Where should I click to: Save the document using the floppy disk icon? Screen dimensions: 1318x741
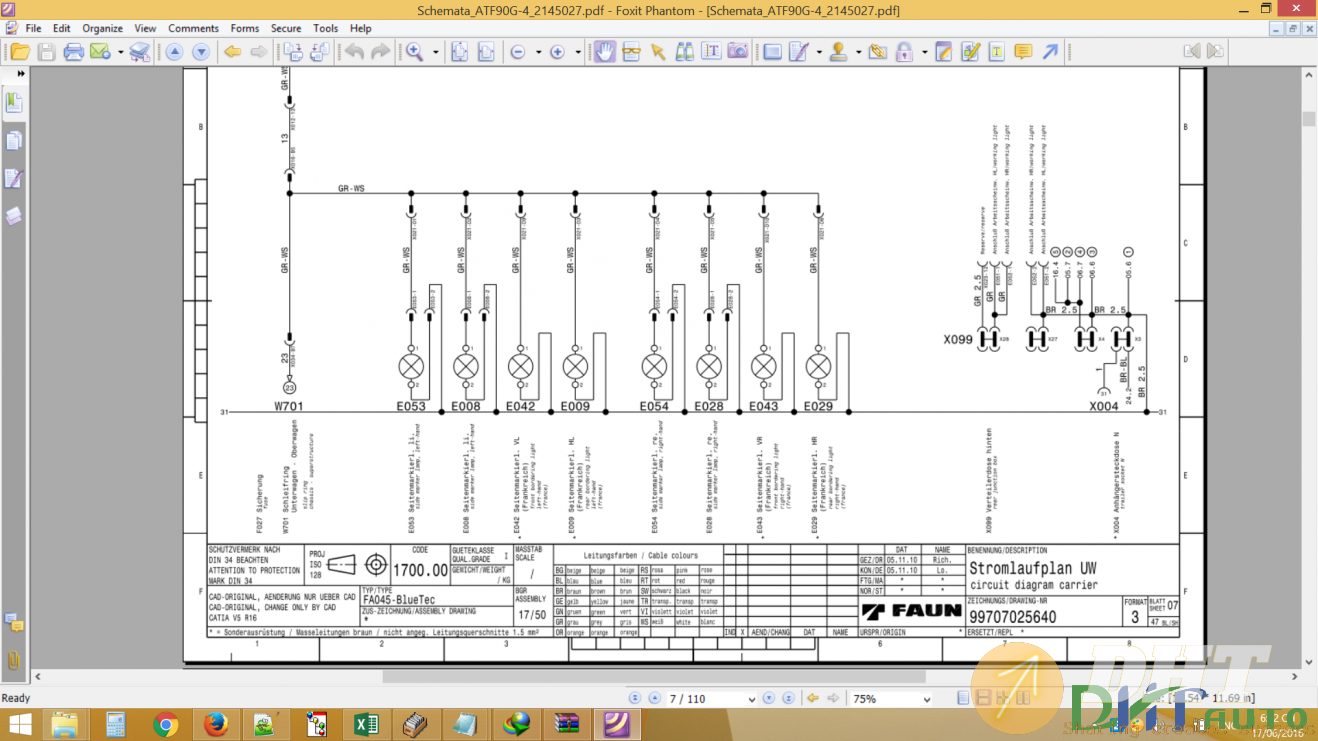click(x=46, y=52)
